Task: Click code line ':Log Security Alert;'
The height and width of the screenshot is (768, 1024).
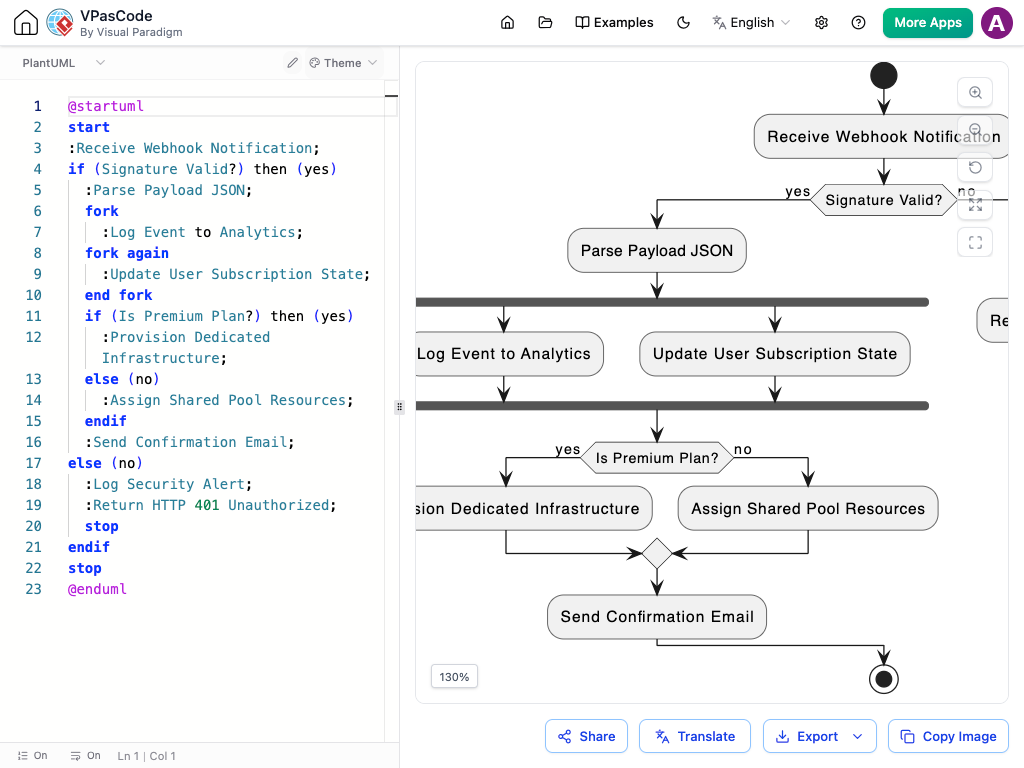Action: (x=168, y=484)
